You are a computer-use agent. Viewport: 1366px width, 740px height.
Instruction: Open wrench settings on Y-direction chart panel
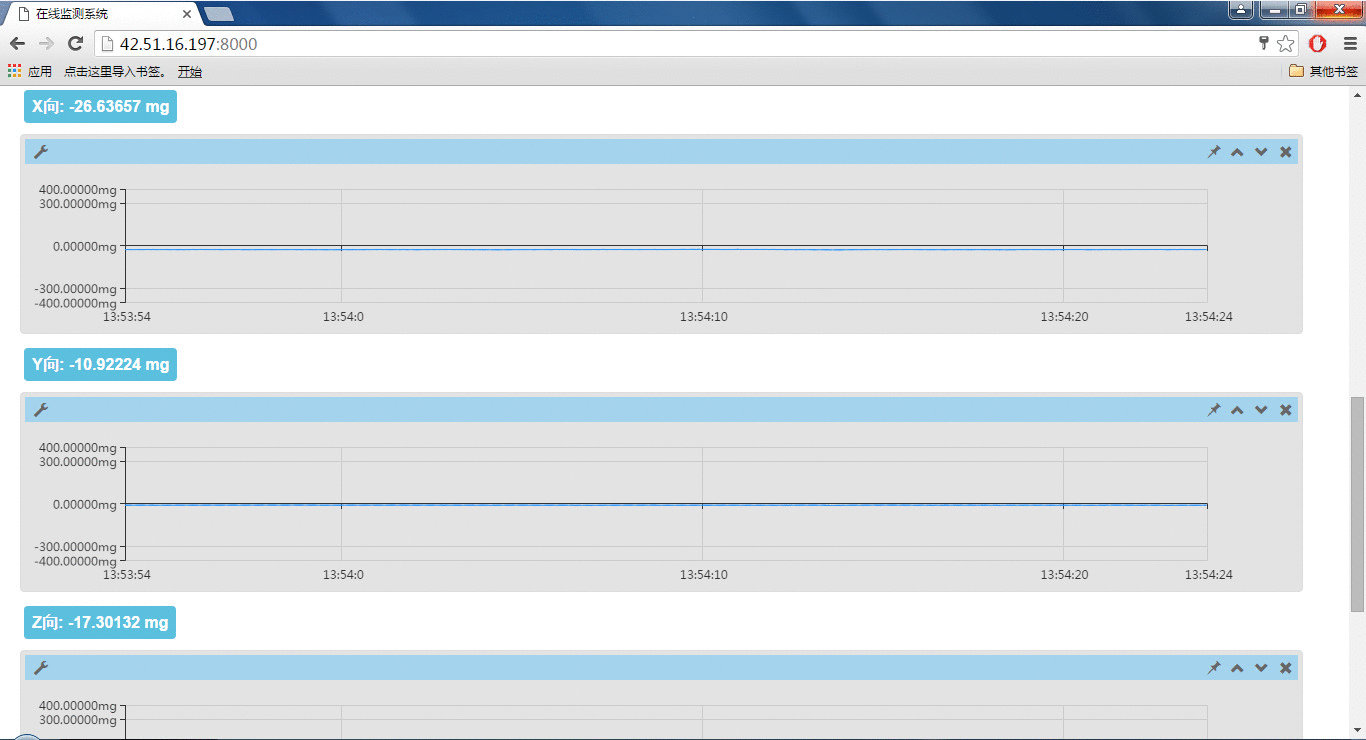[x=41, y=410]
